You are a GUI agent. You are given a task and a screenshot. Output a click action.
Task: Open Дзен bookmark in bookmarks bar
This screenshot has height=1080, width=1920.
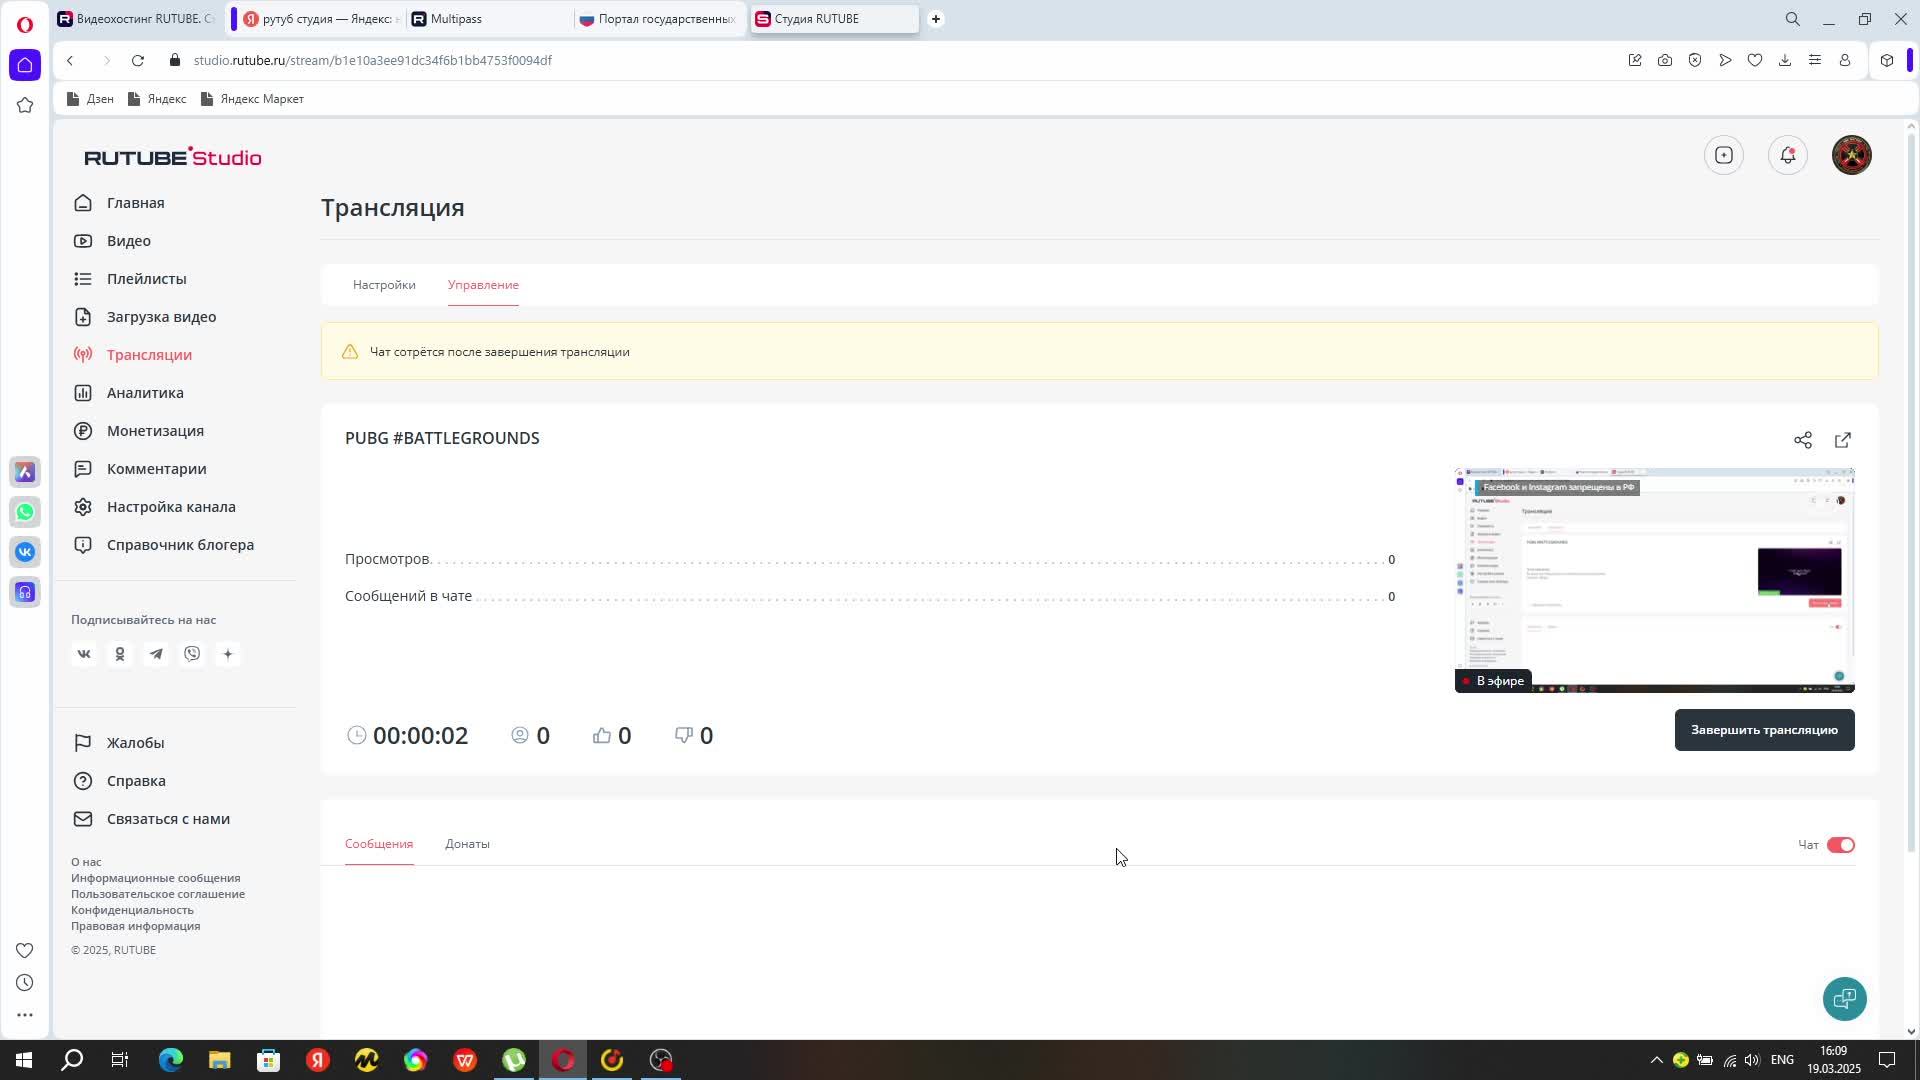click(90, 99)
